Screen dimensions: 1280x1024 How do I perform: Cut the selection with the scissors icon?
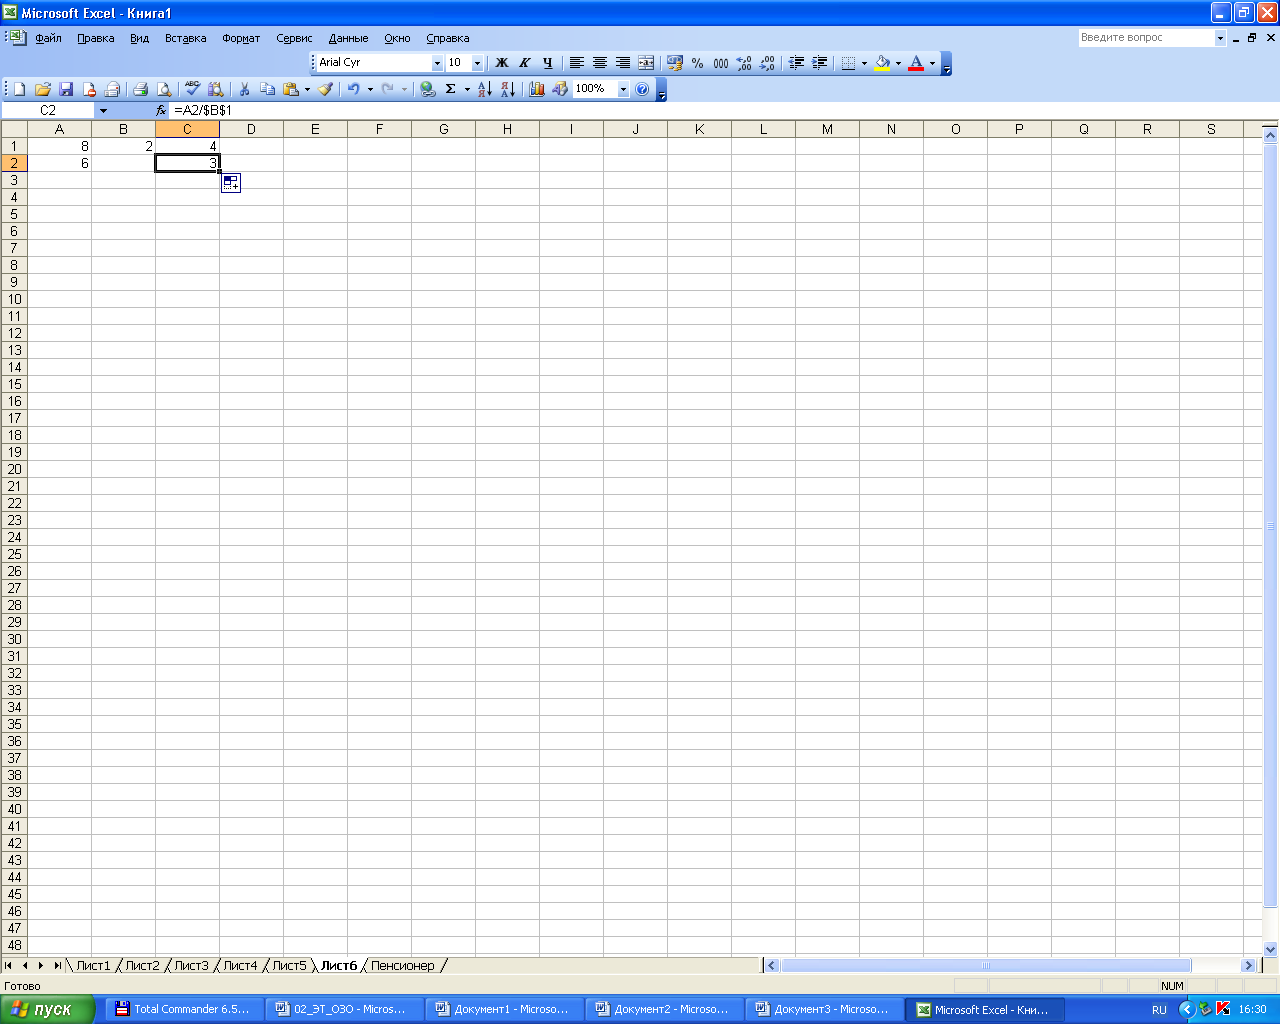point(244,89)
